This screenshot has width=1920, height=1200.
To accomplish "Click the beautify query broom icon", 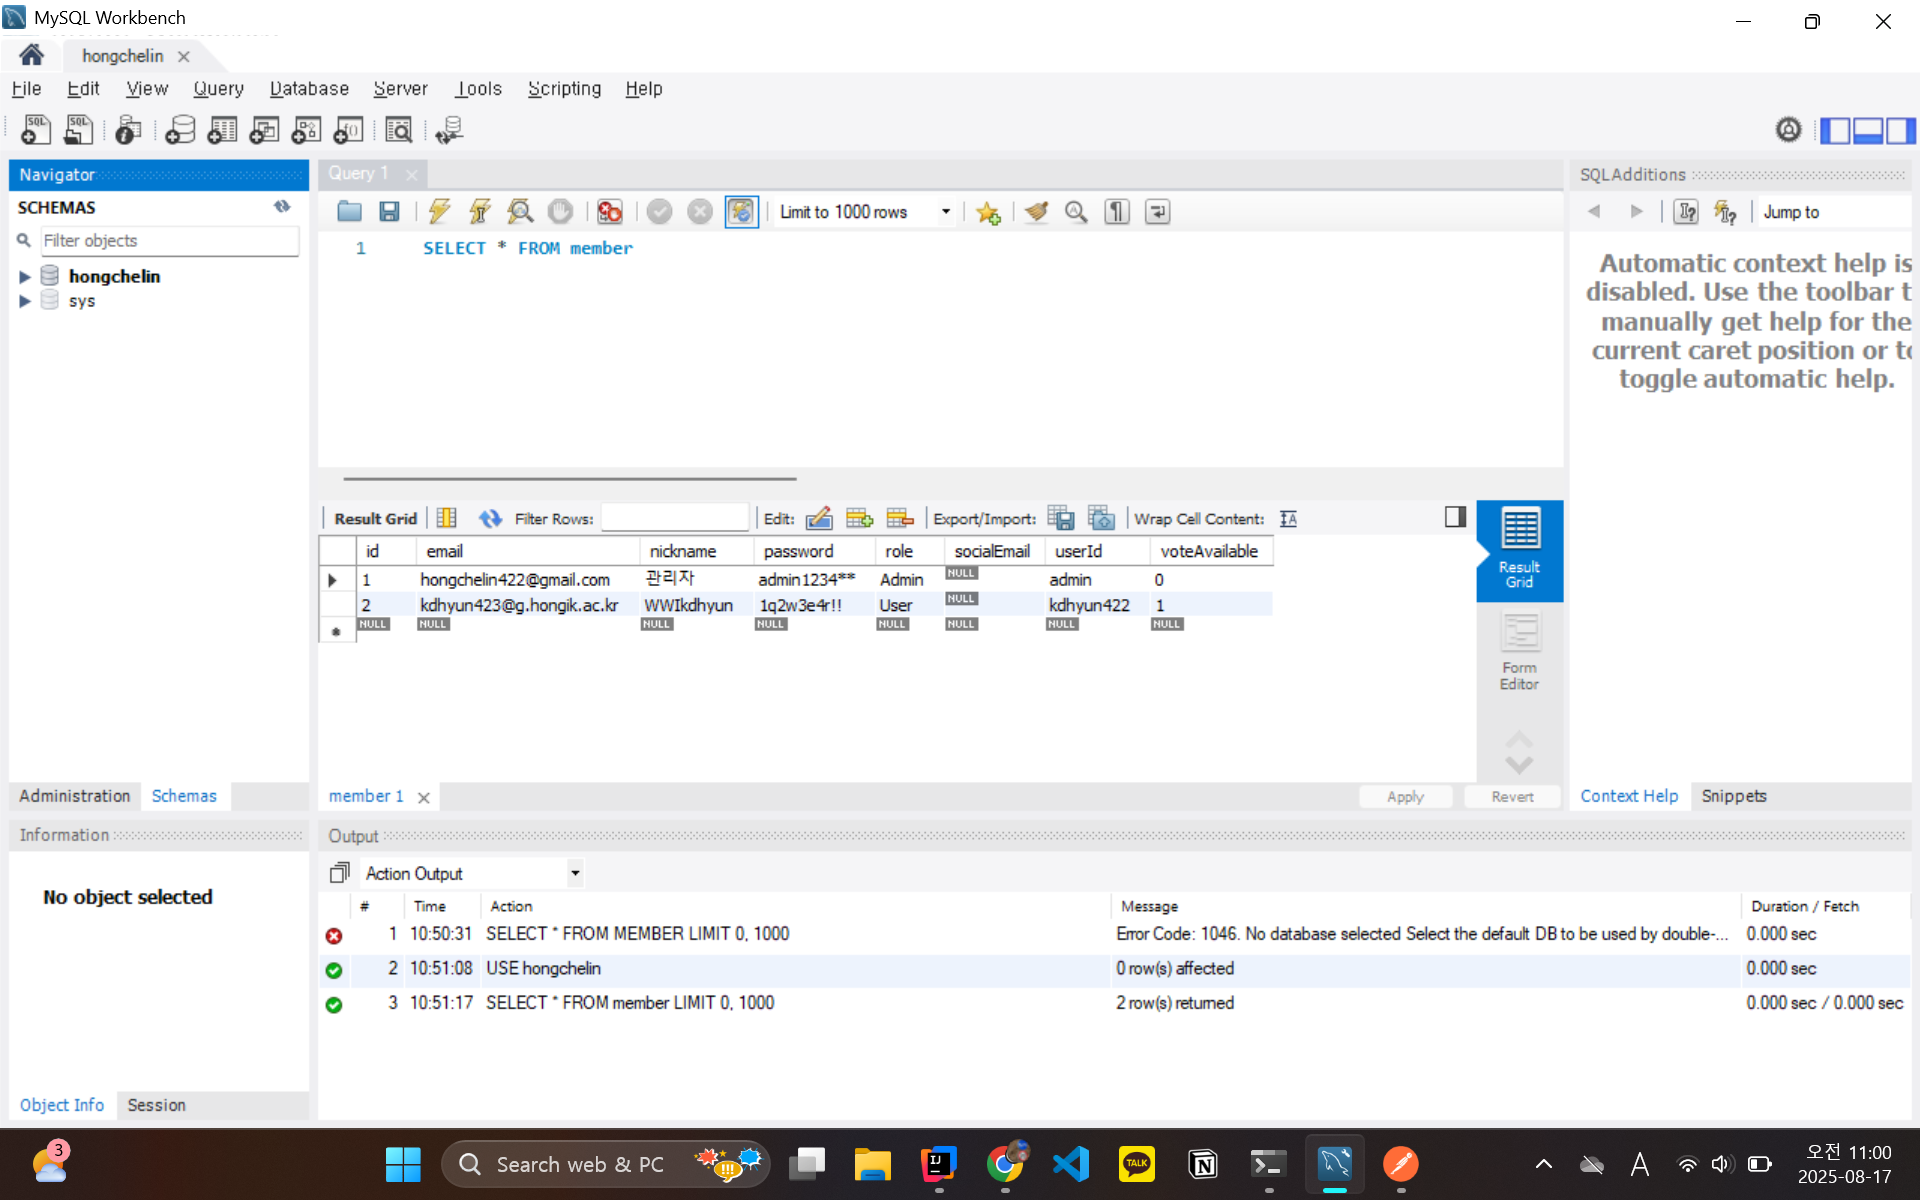I will tap(1036, 212).
